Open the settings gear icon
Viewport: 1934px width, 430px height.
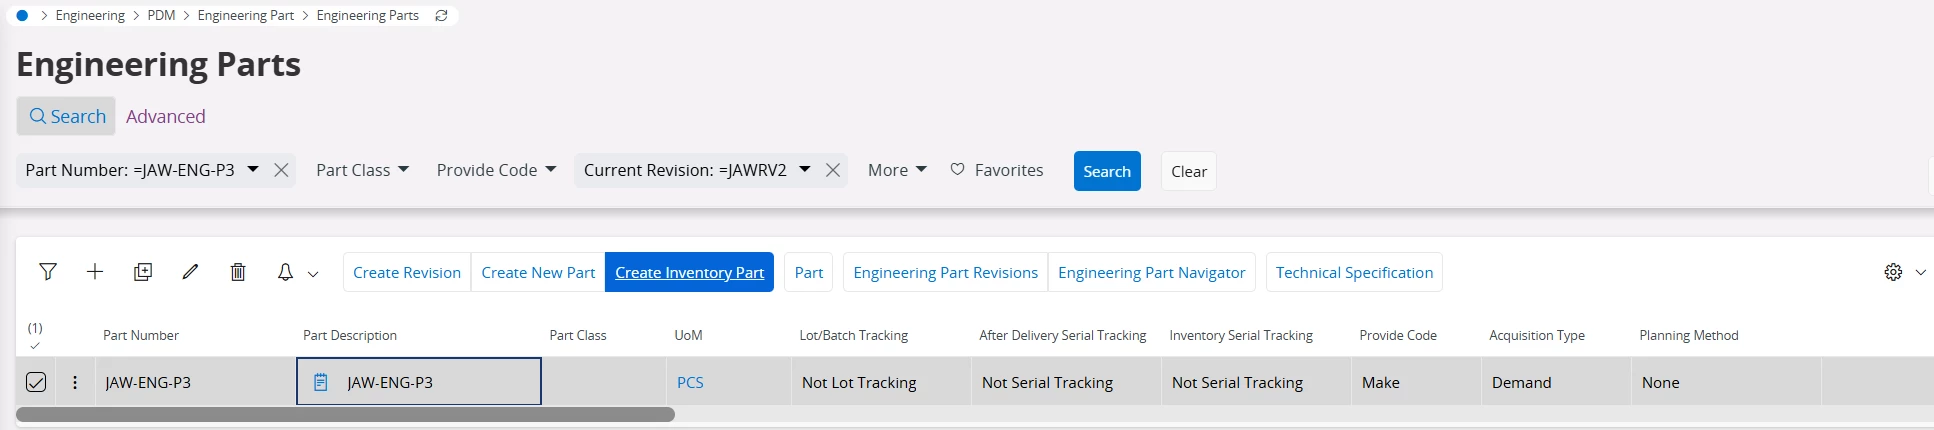tap(1893, 272)
